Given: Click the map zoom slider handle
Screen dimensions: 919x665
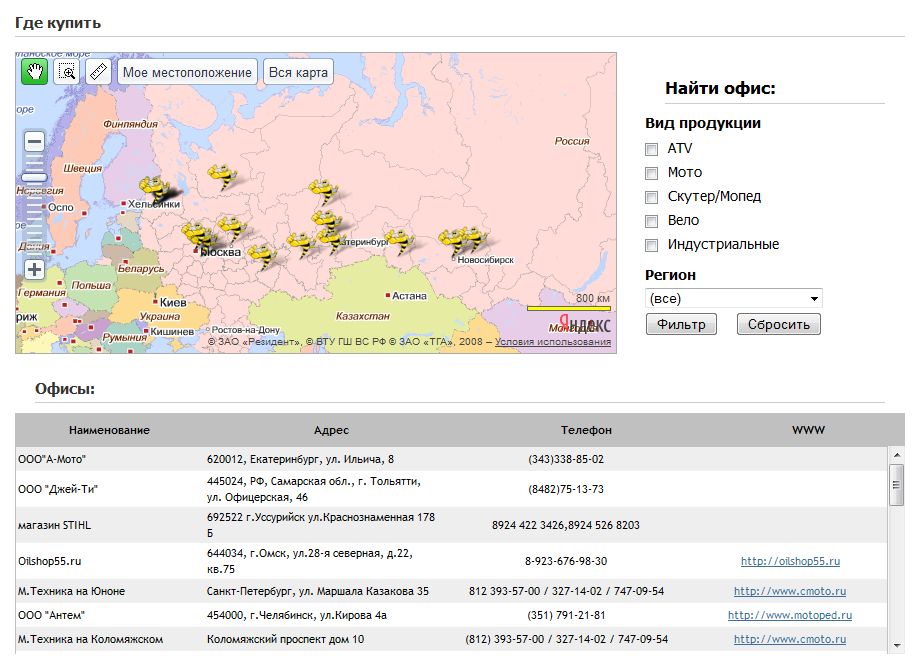Looking at the screenshot, I should coord(33,177).
